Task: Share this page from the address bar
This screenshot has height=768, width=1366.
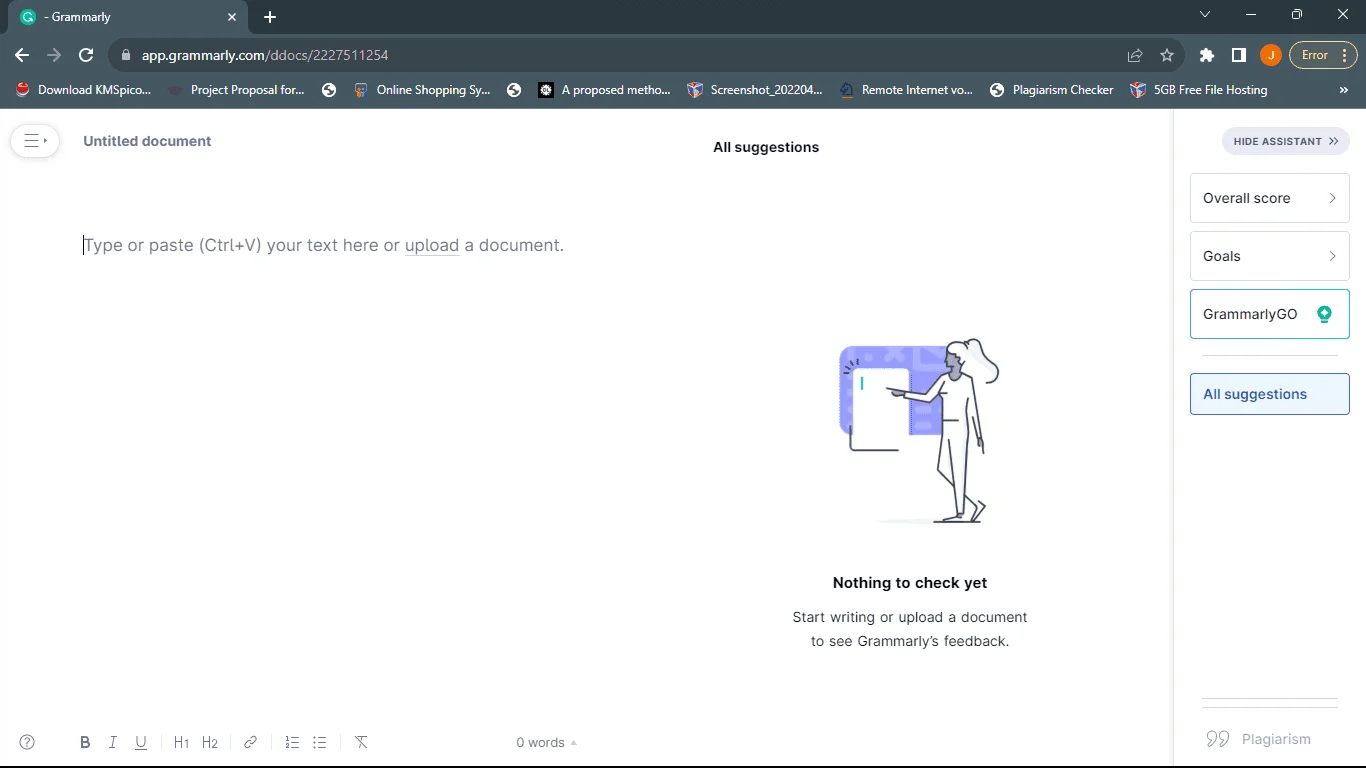Action: (1135, 55)
